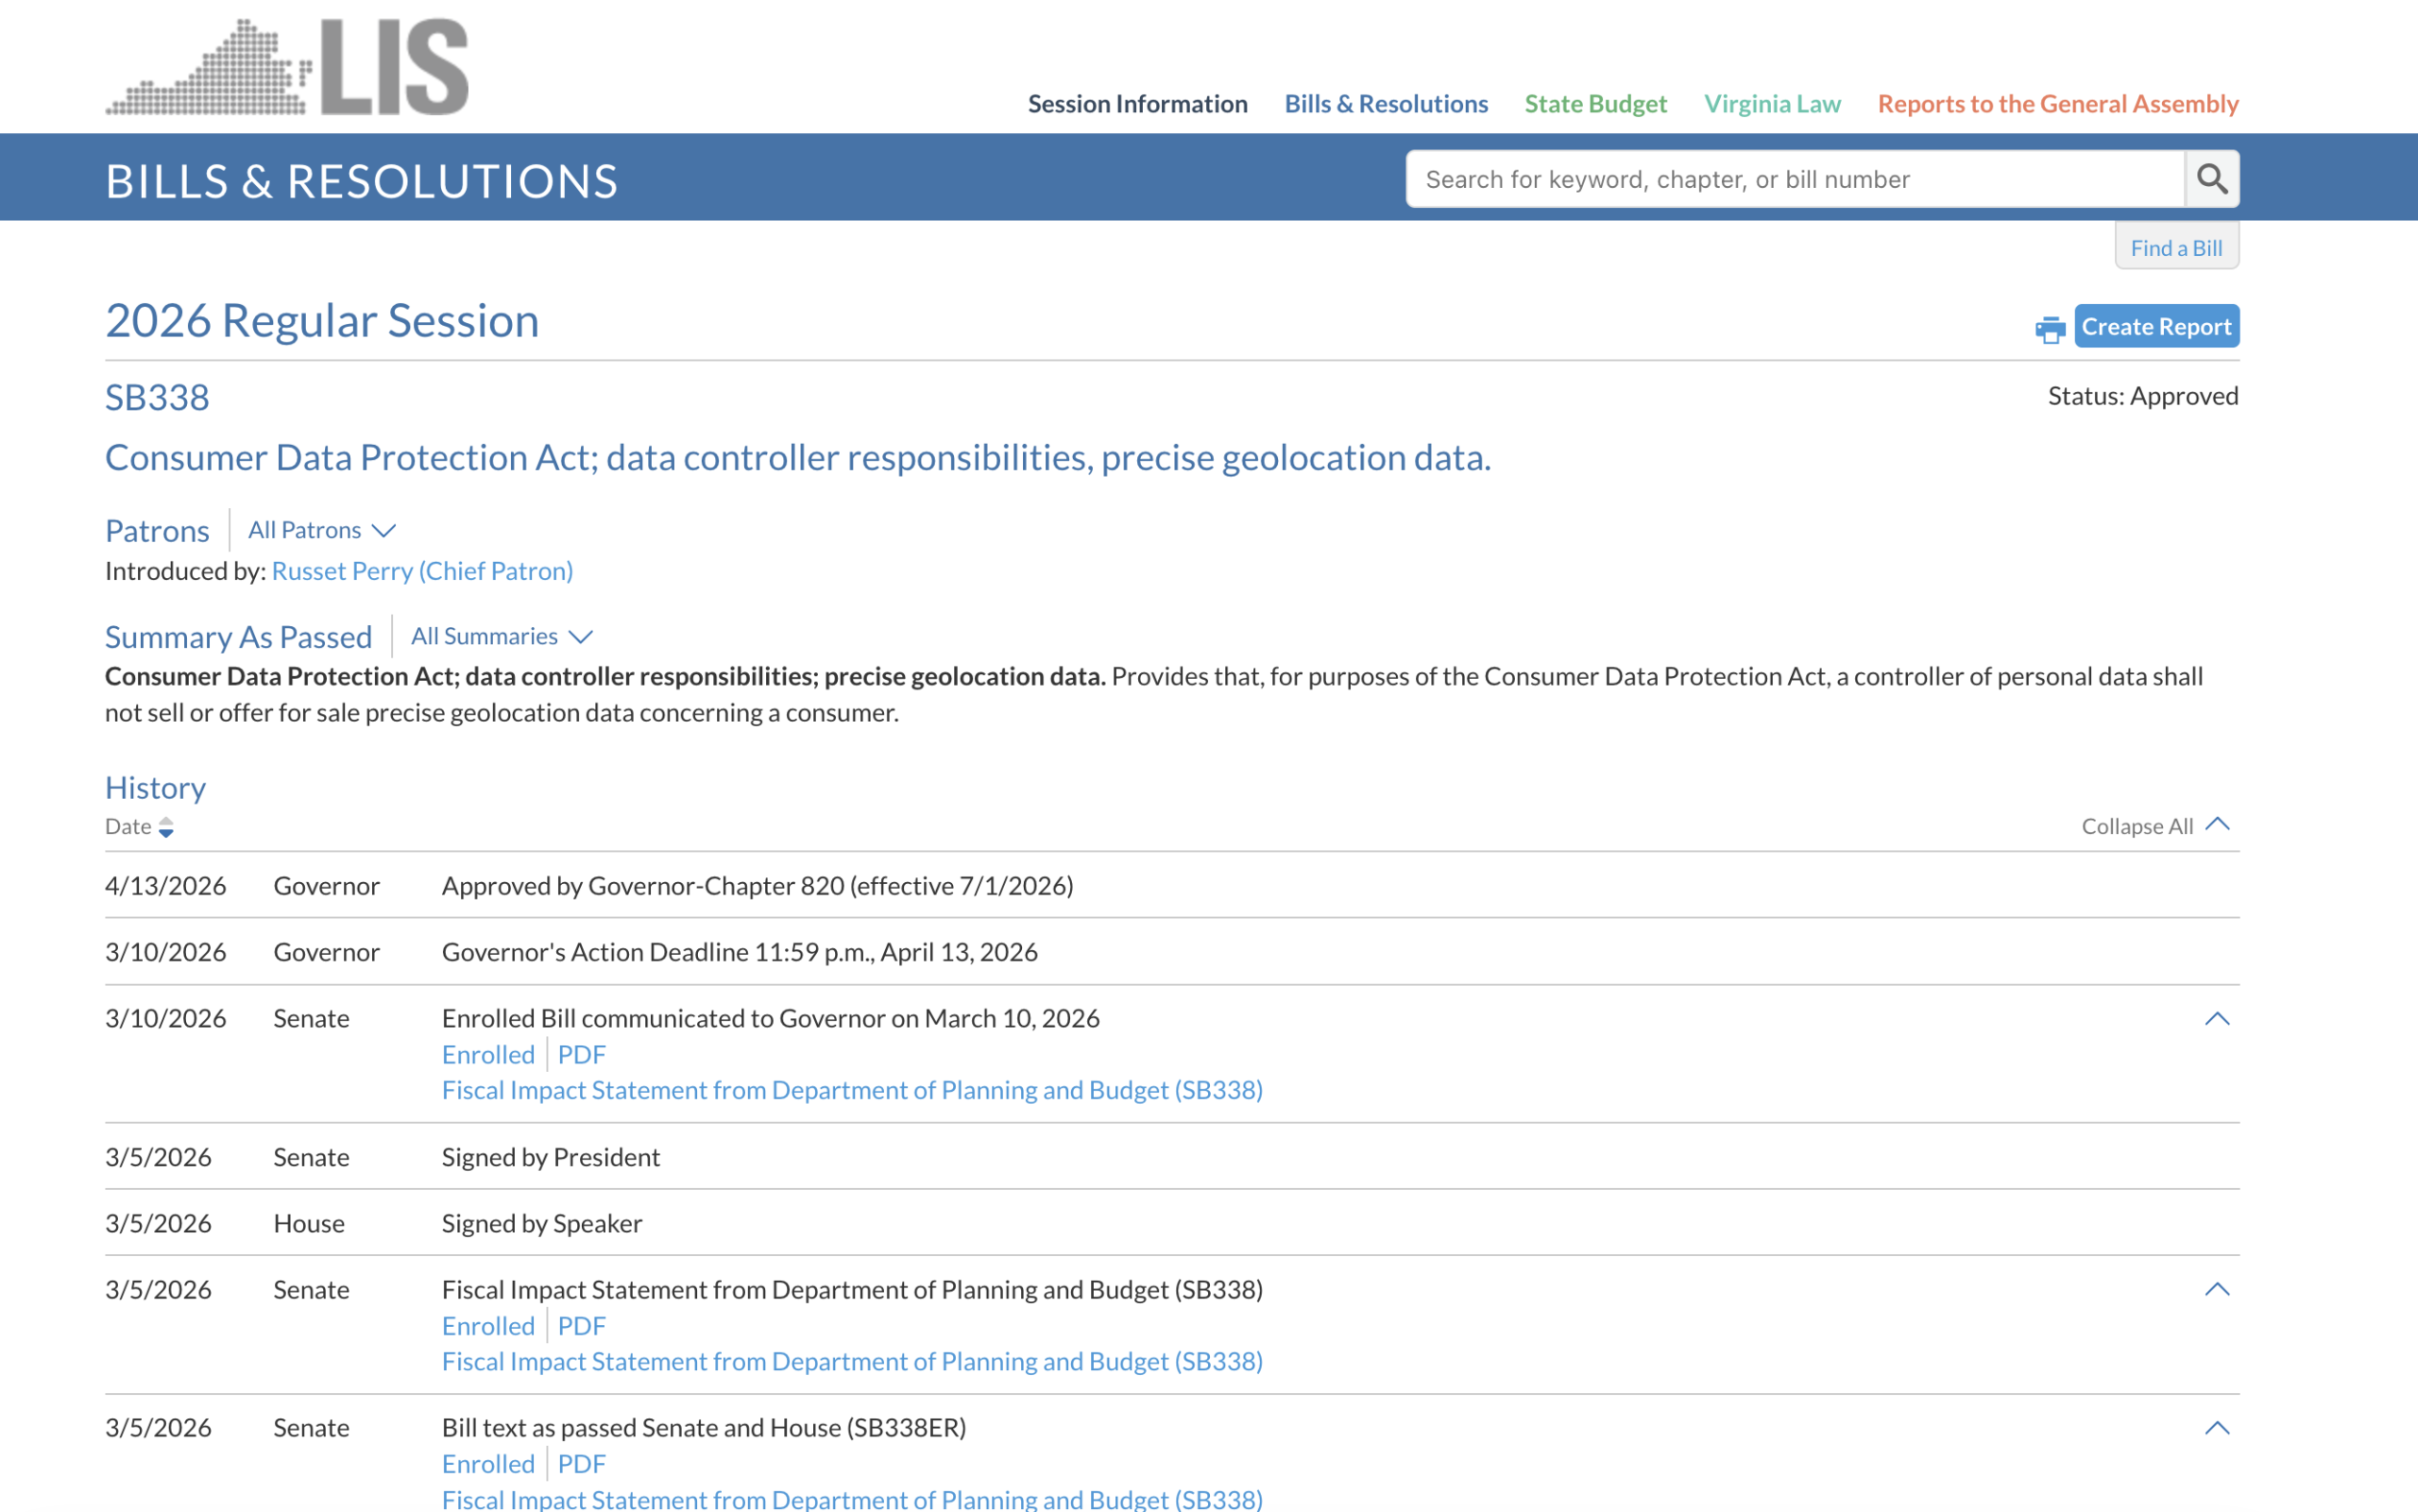The height and width of the screenshot is (1512, 2418).
Task: Click the printer icon beside Create Report
Action: tap(2050, 328)
